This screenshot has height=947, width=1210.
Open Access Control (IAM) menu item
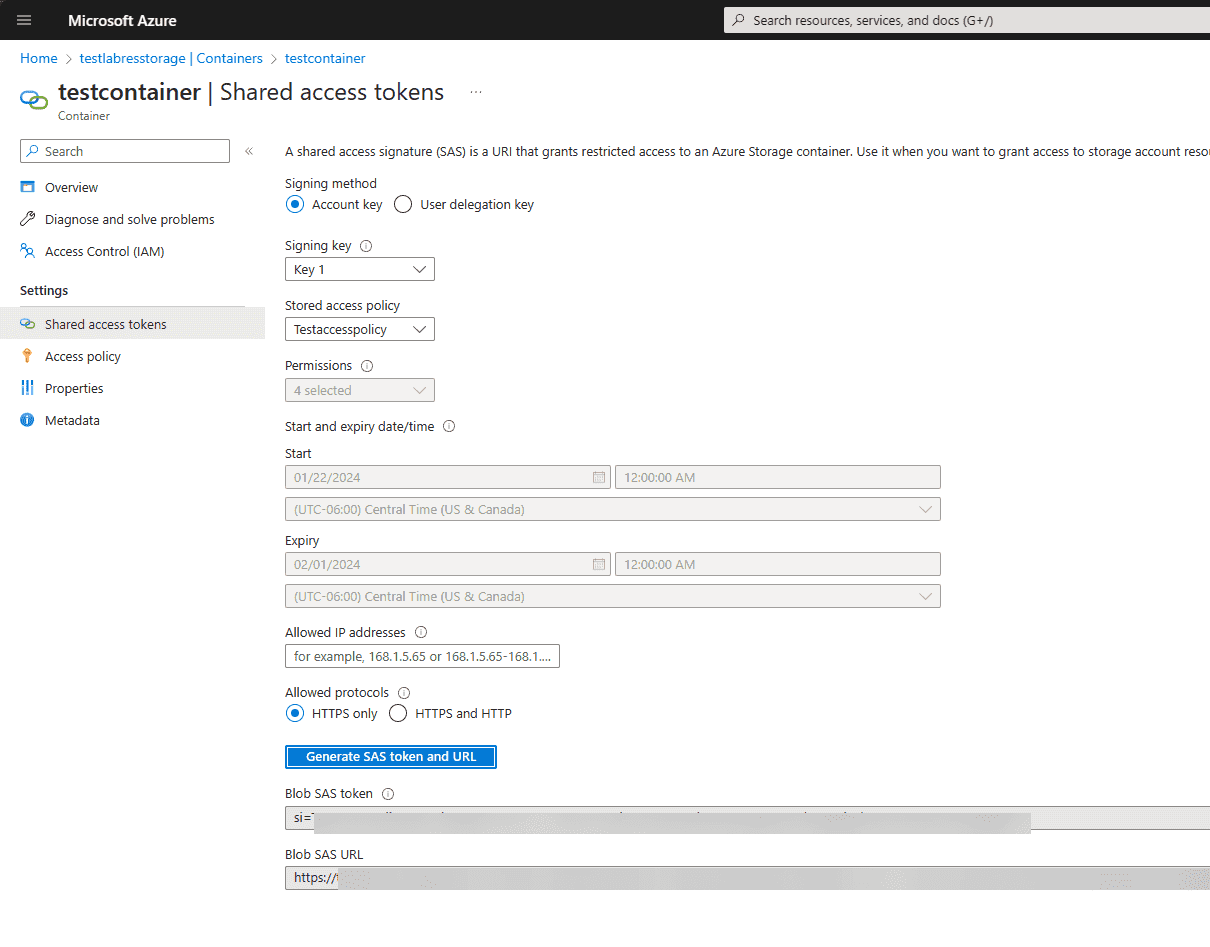click(x=105, y=251)
